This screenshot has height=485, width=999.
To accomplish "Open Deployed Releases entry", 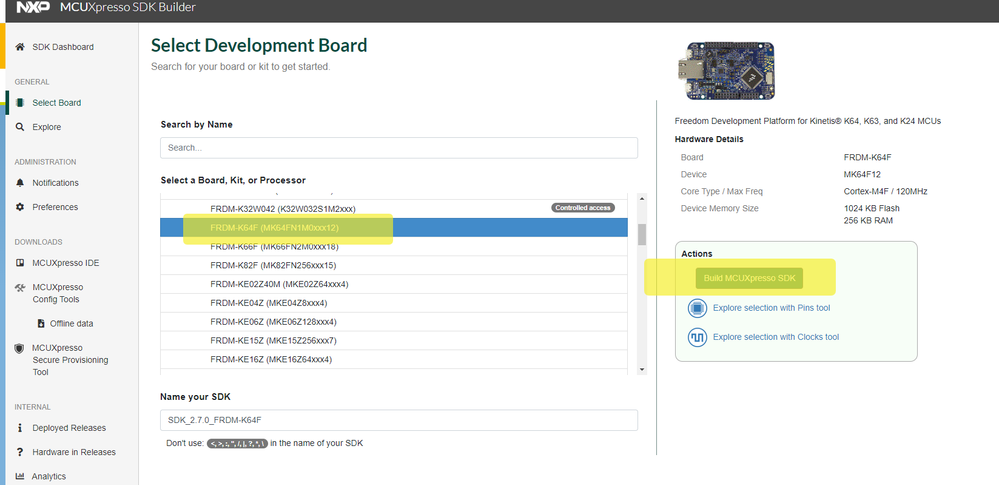I will pyautogui.click(x=69, y=428).
